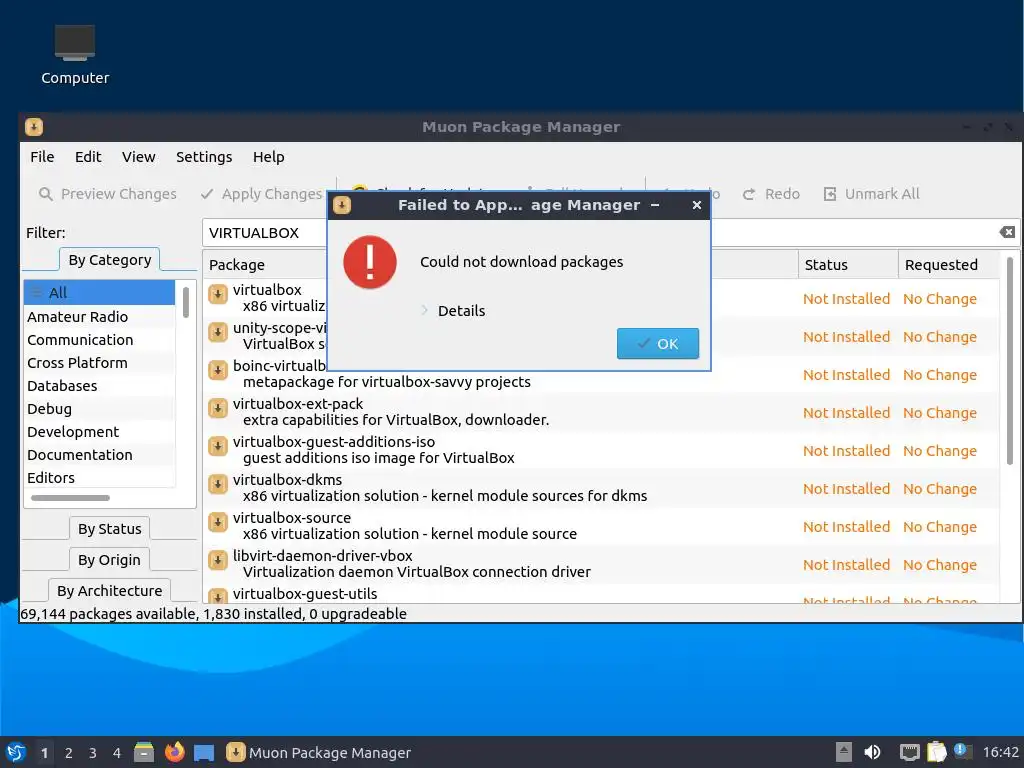Click the boinc-virtualbox package icon
Viewport: 1024px width, 768px height.
coord(217,370)
